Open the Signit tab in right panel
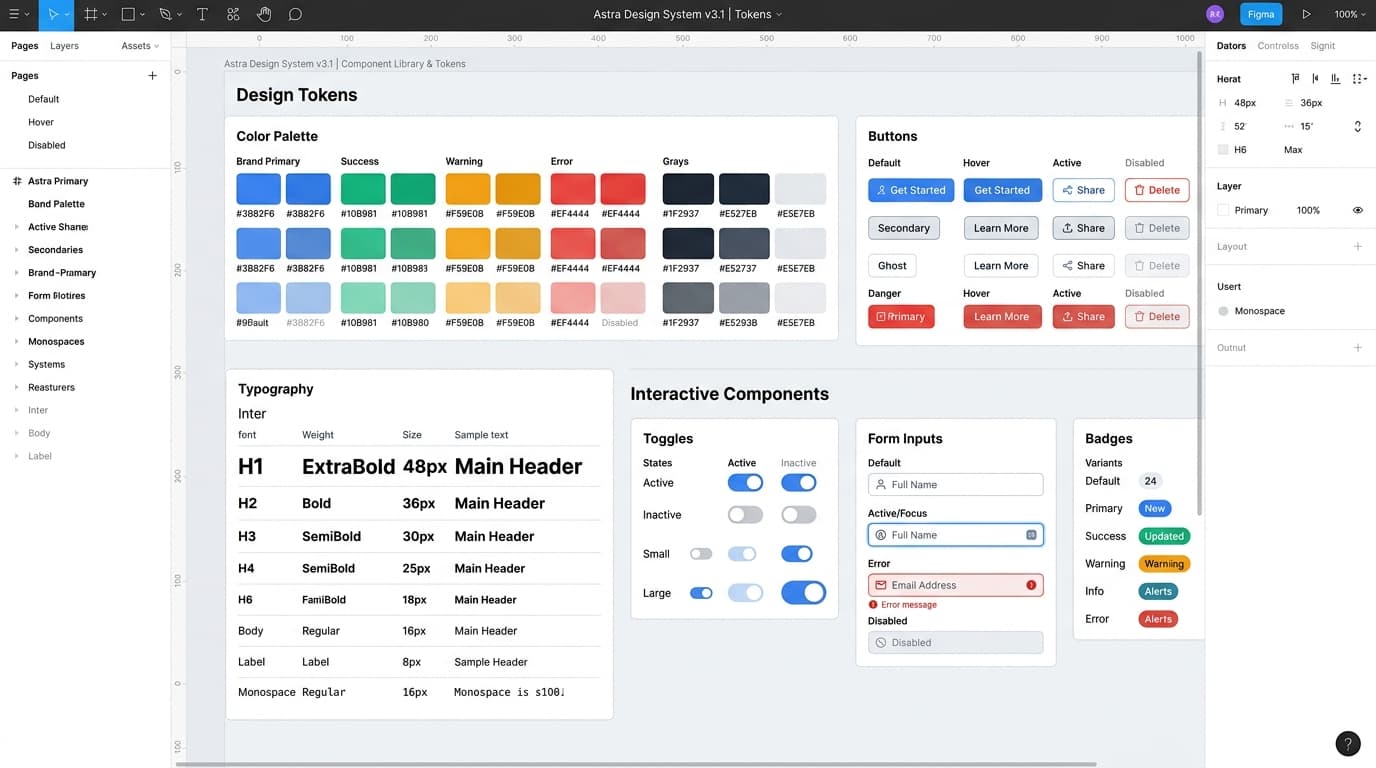Viewport: 1376px width, 768px height. coord(1322,46)
